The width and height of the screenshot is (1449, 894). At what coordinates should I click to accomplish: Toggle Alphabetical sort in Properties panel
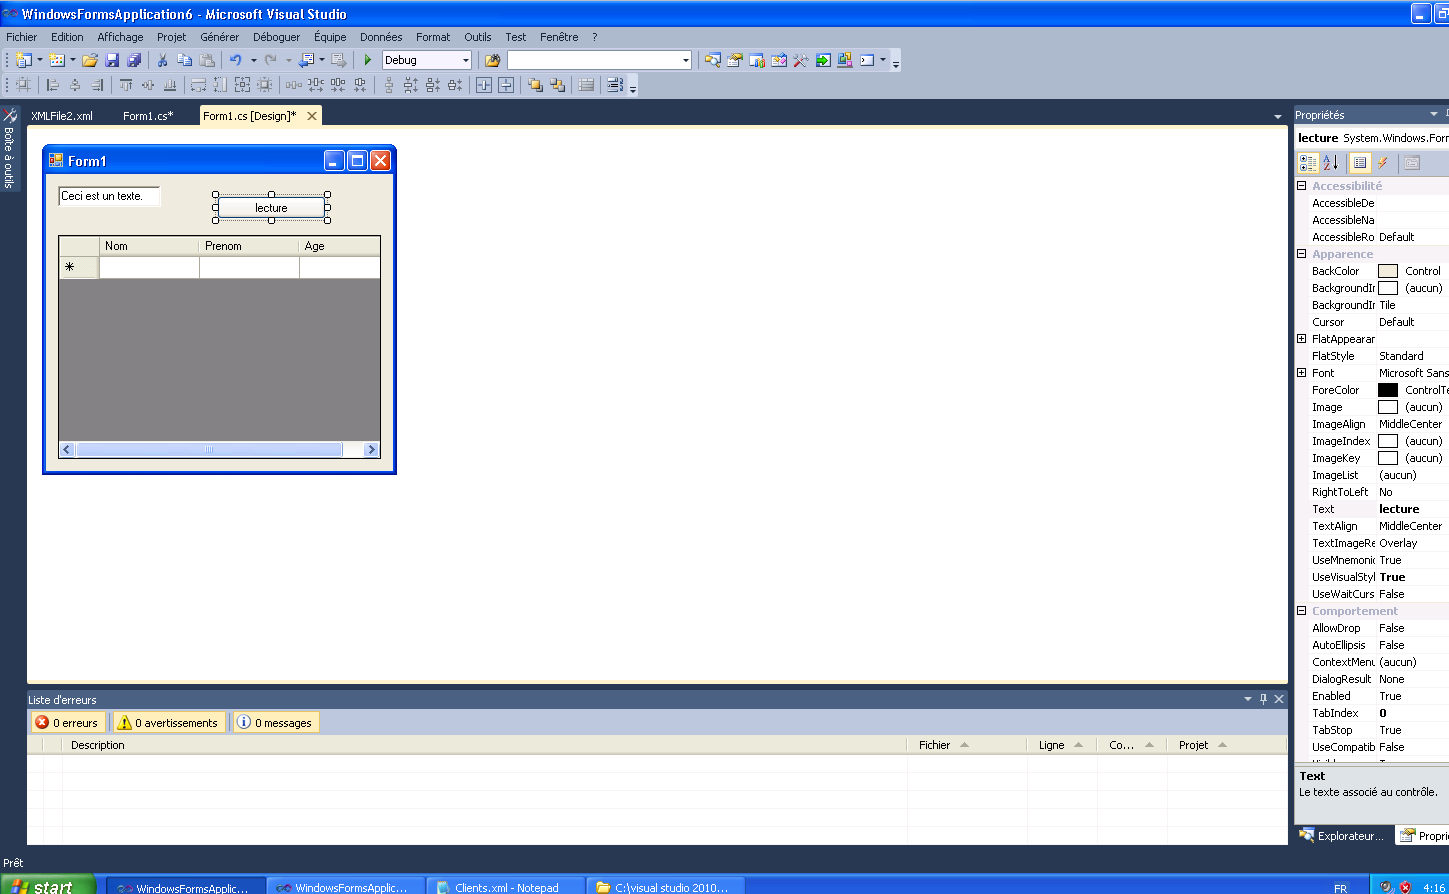click(1331, 163)
